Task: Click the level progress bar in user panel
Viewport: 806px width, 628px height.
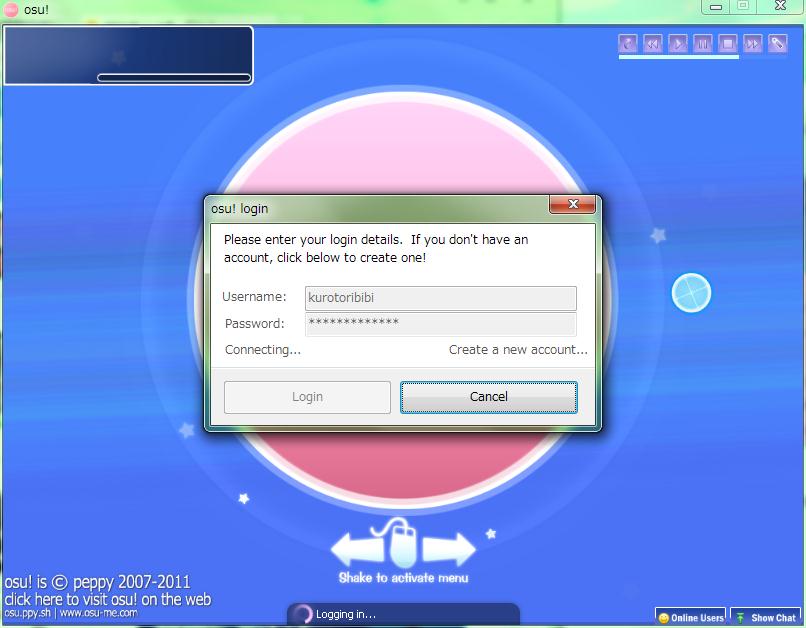Action: [174, 78]
